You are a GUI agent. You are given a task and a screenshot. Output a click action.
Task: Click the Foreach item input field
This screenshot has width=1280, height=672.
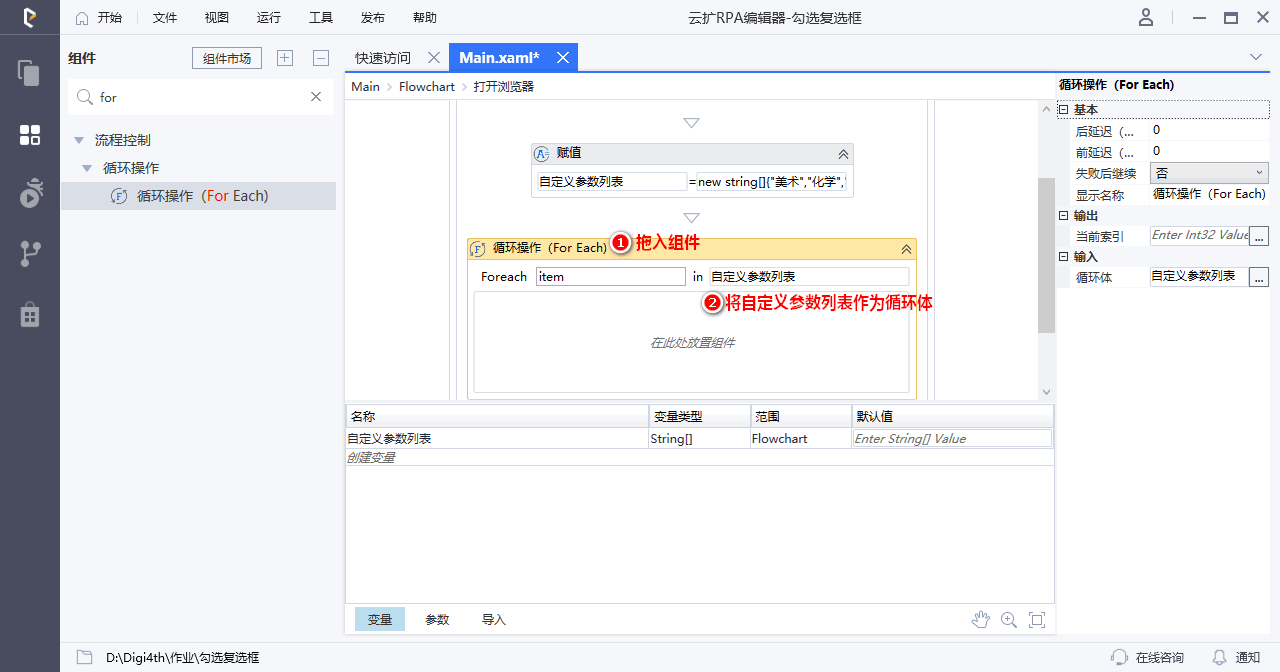[x=610, y=277]
